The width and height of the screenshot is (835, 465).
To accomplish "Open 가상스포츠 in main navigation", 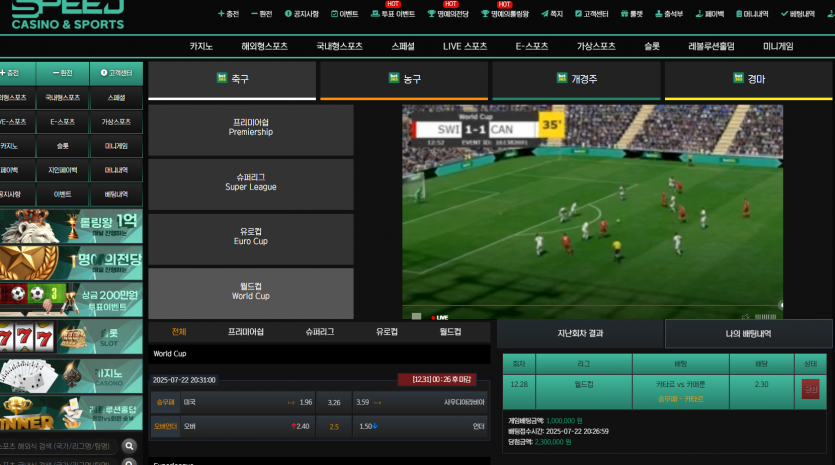I will (596, 46).
